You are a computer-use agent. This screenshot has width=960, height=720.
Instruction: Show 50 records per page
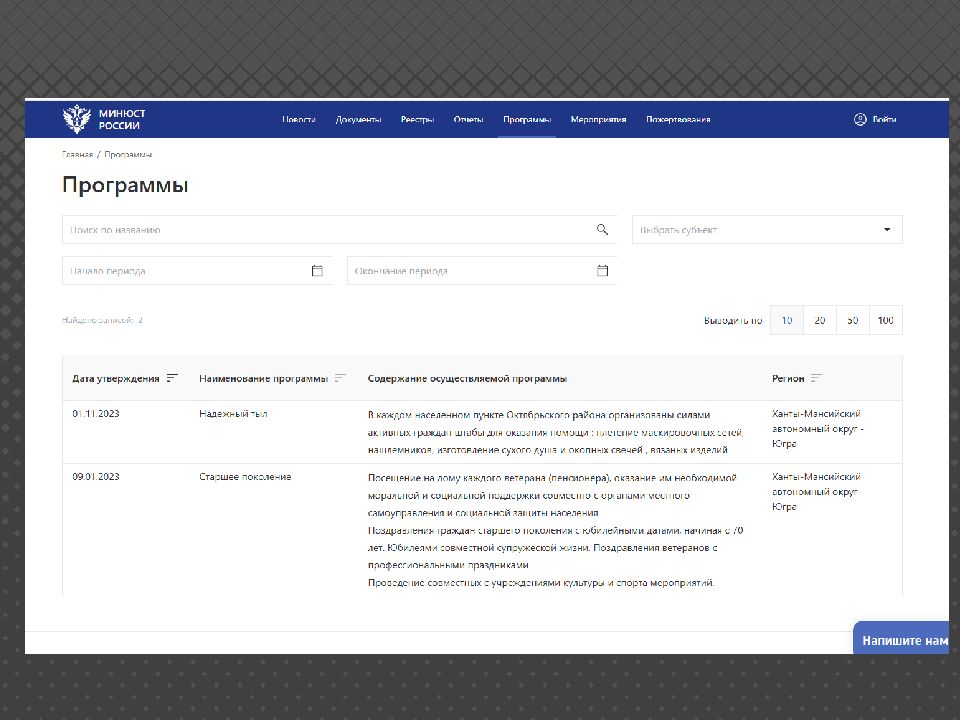pos(853,320)
